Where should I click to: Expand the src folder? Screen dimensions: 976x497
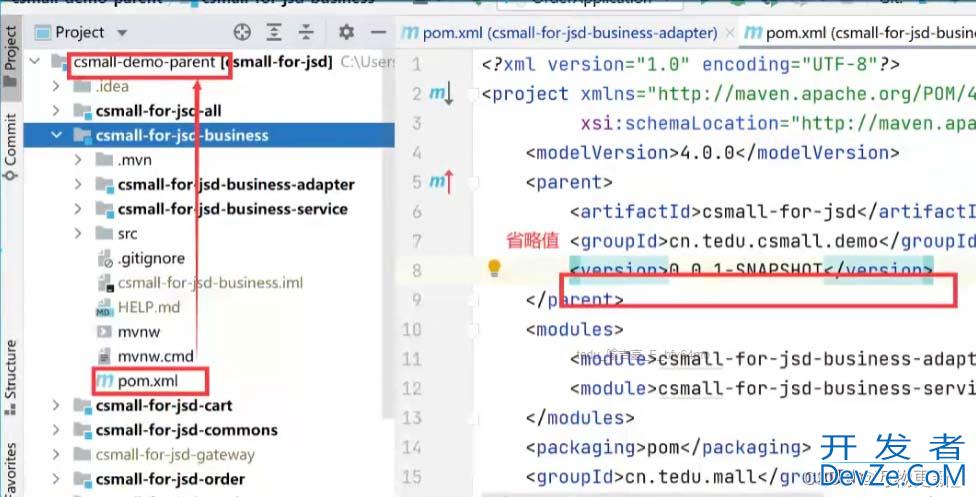(78, 234)
